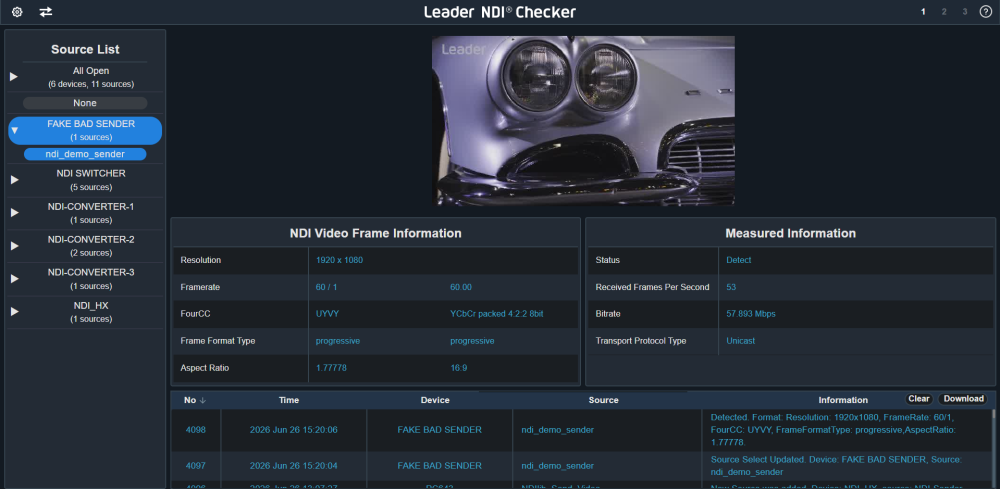Image resolution: width=1000 pixels, height=489 pixels.
Task: Clear the log table
Action: tap(918, 399)
